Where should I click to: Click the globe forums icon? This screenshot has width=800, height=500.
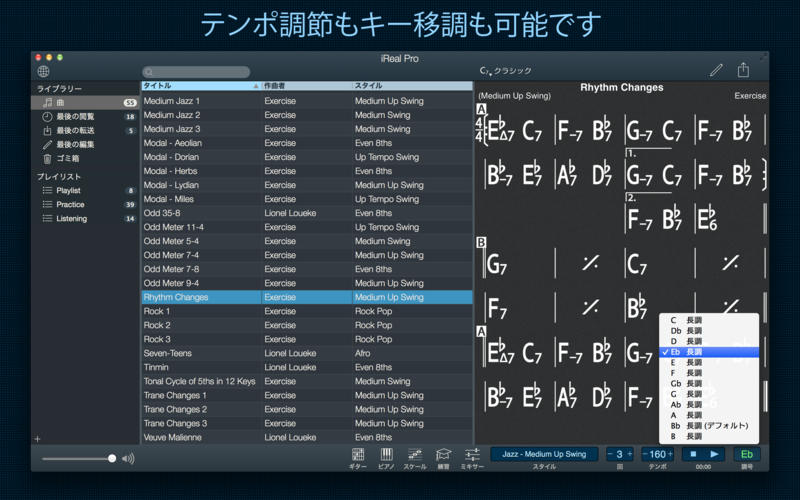tap(43, 71)
